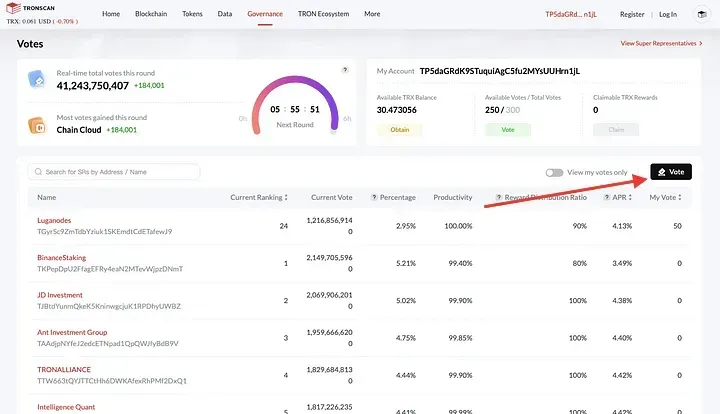Open the Blockchain menu
Screen dimensions: 720x414
coord(151,14)
